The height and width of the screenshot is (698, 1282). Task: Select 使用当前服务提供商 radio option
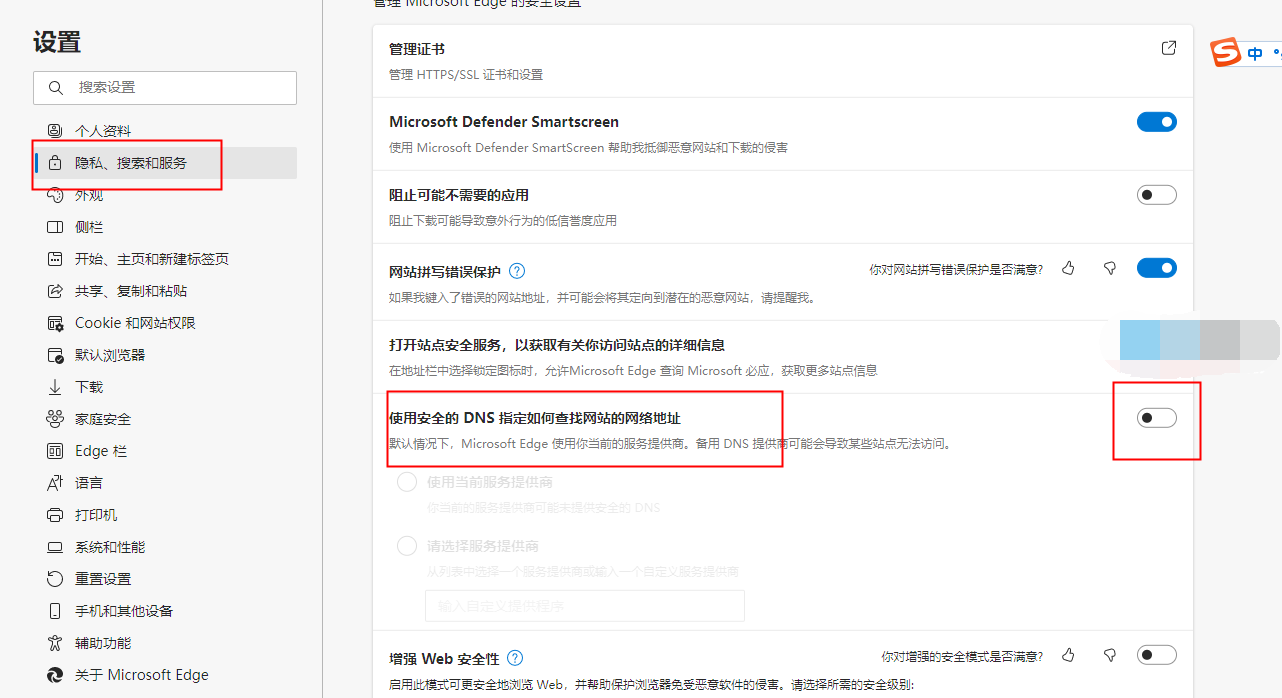pos(407,482)
